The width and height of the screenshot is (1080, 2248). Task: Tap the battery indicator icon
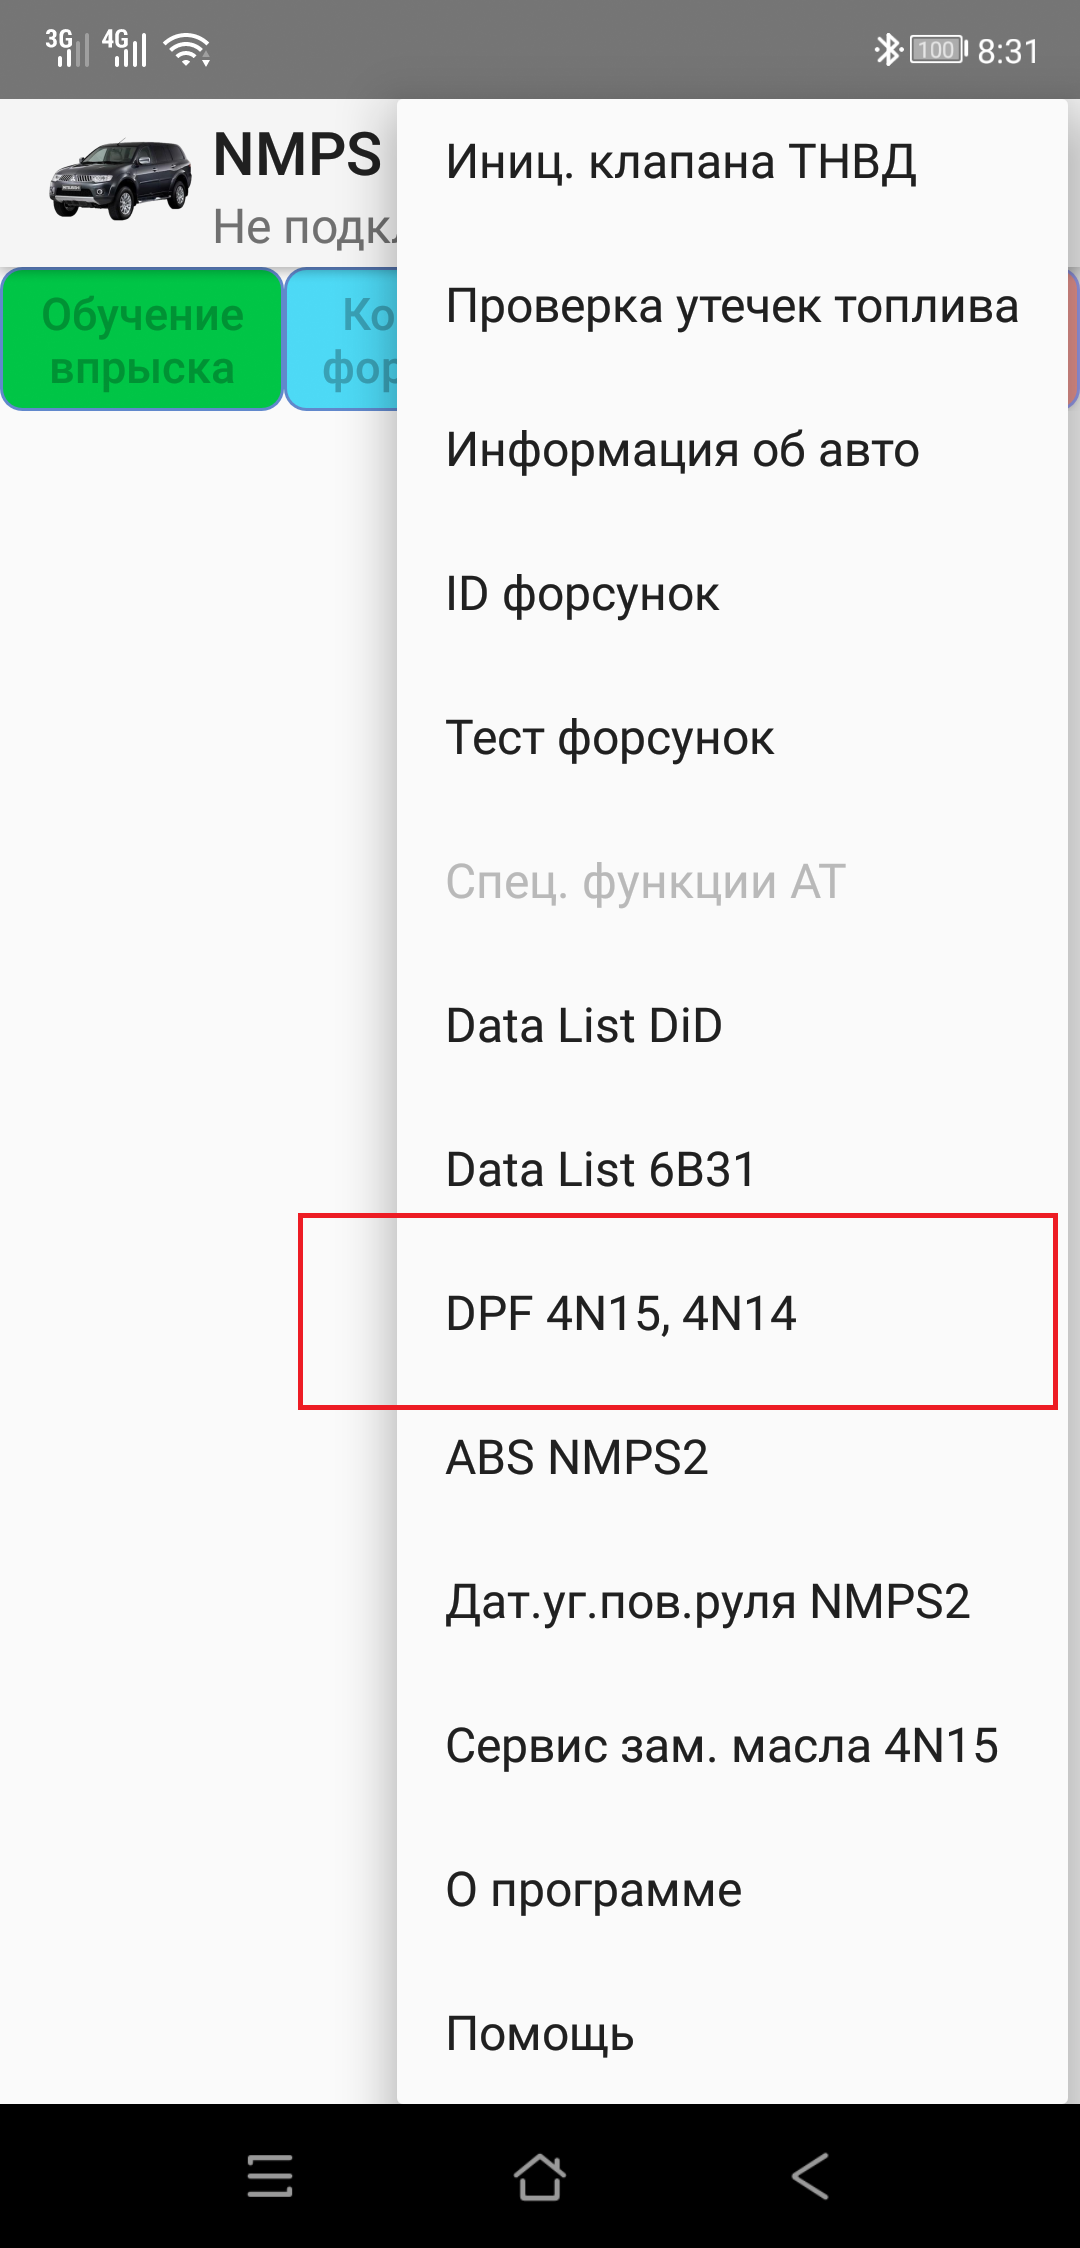pyautogui.click(x=938, y=49)
